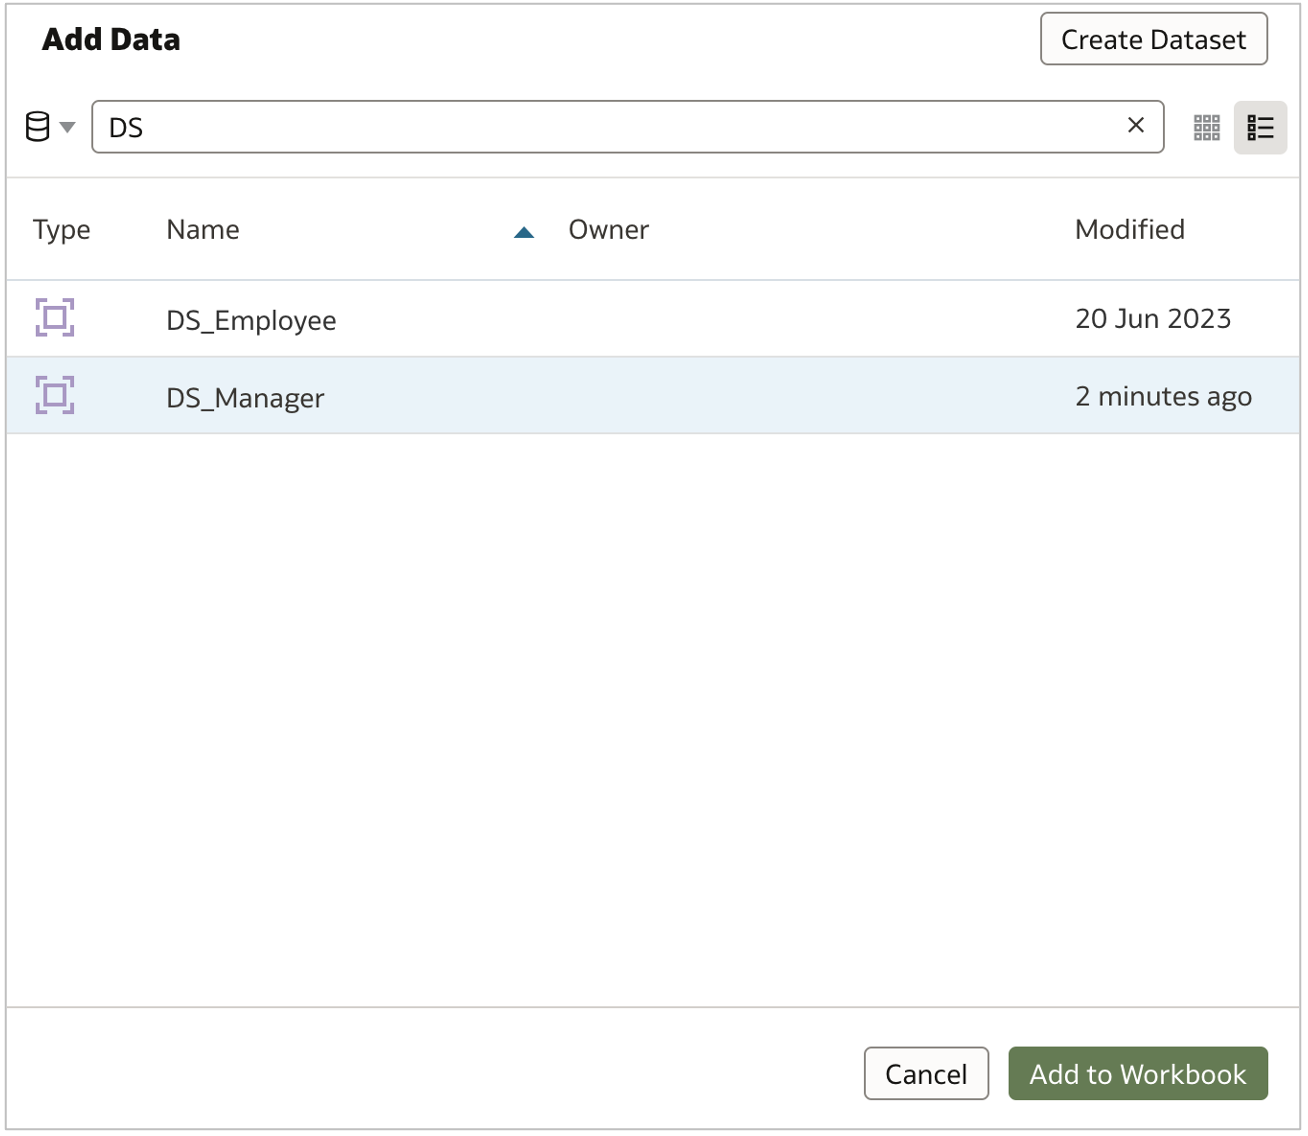Screen dimensions: 1308x1136
Task: Click the DS_Employee dataset type icon
Action: pyautogui.click(x=55, y=318)
